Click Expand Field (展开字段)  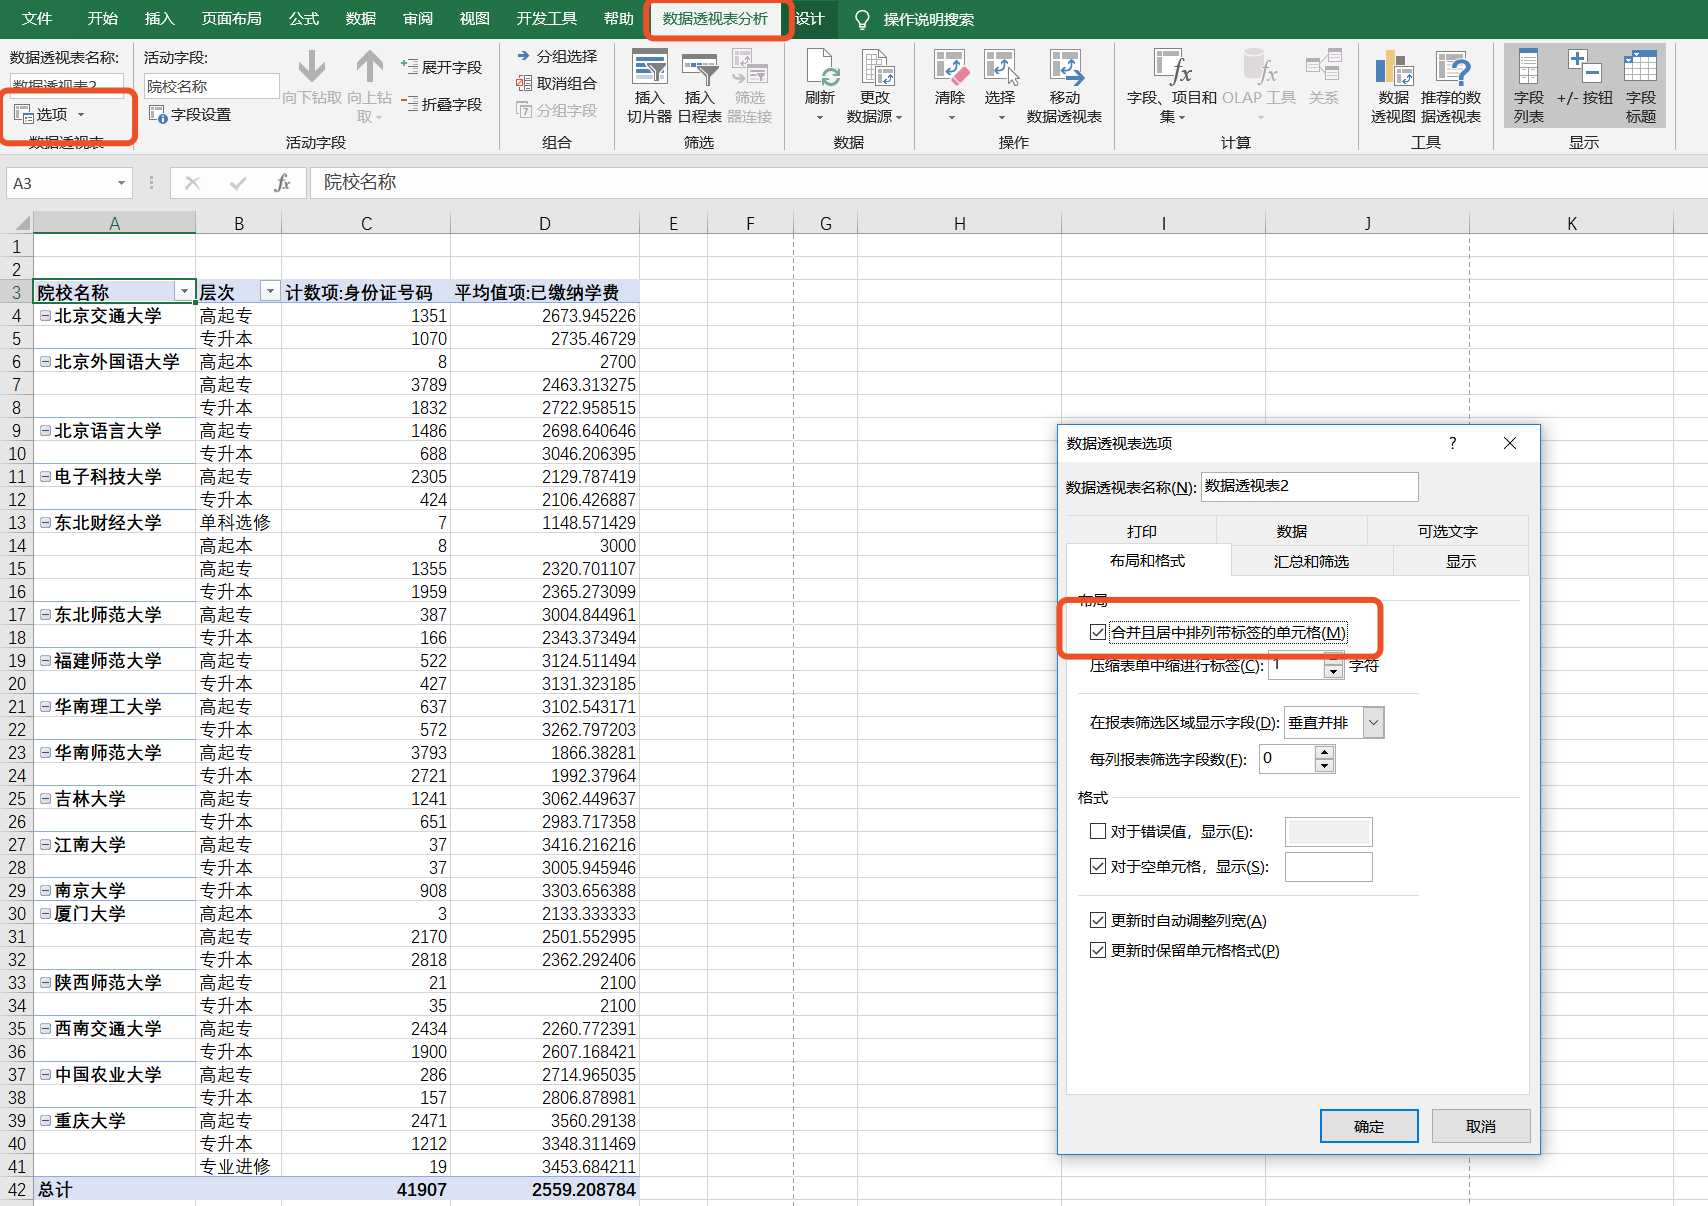(442, 67)
